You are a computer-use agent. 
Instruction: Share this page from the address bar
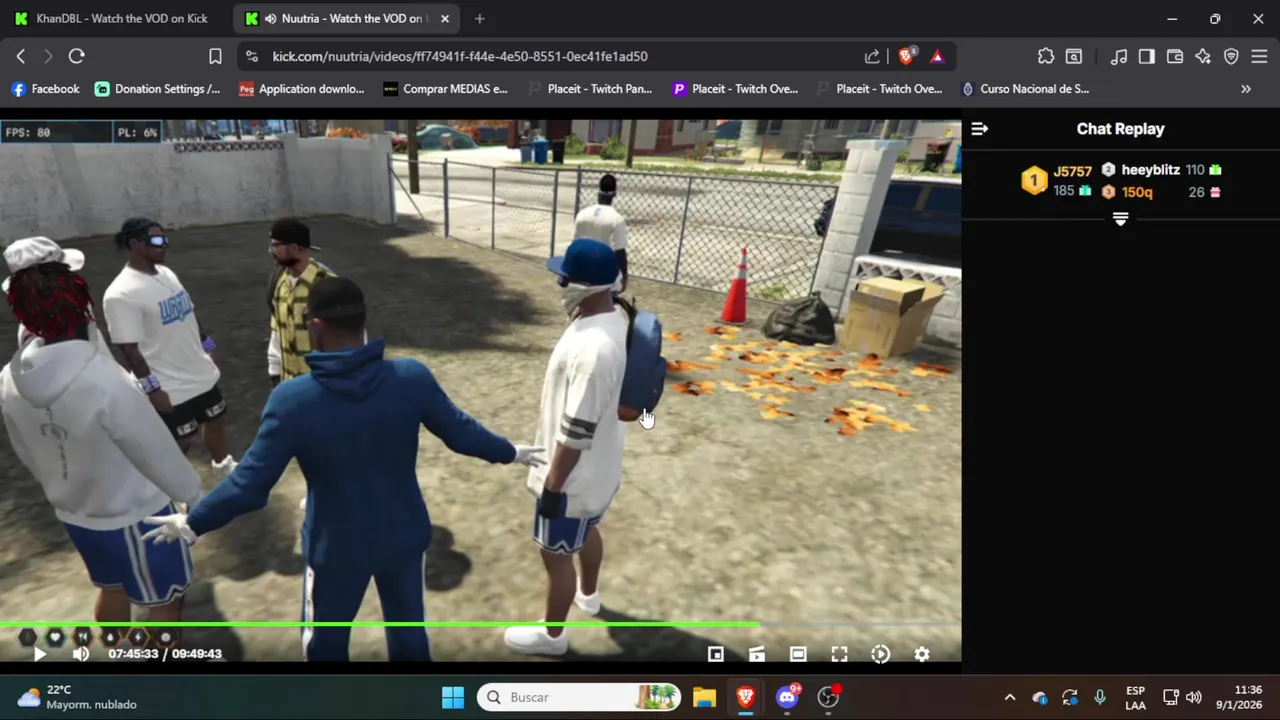[872, 57]
